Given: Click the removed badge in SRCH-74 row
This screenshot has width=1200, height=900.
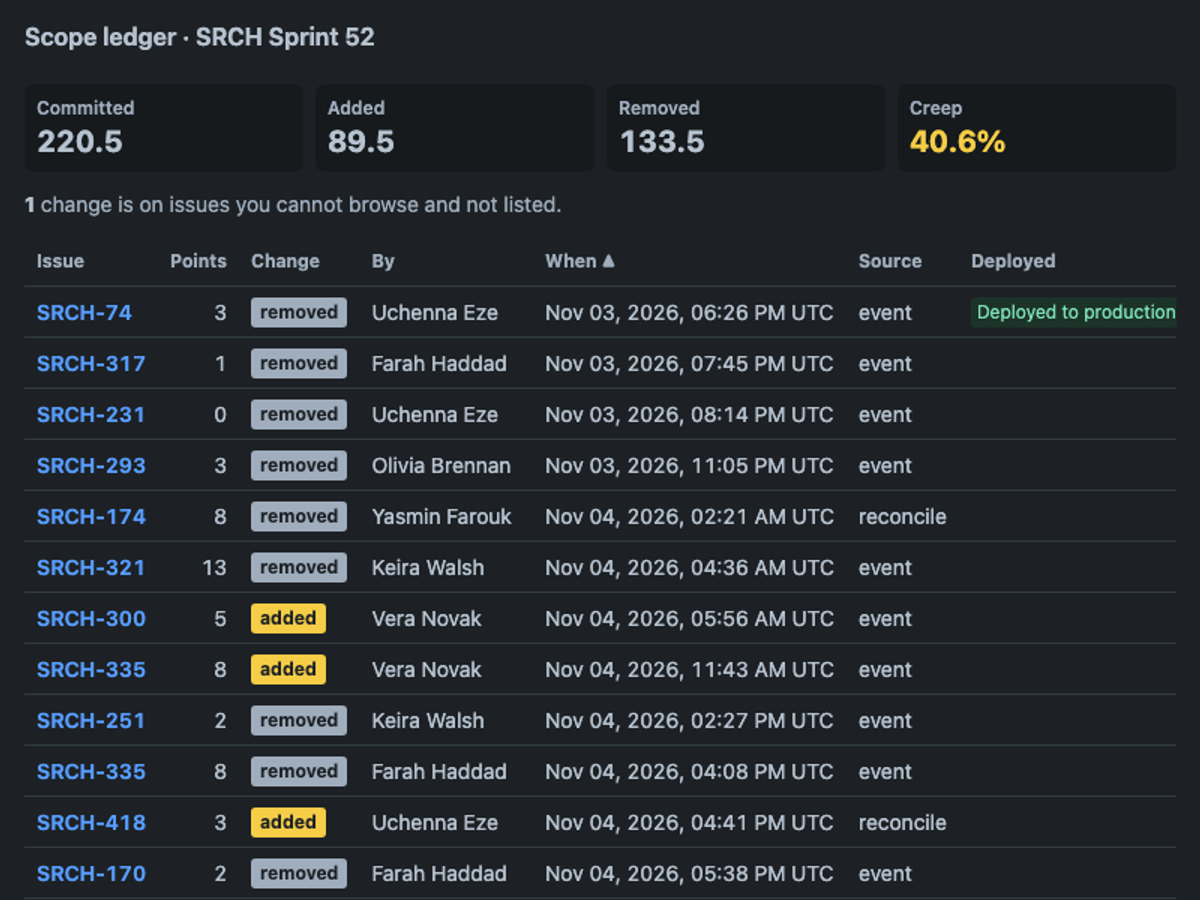Looking at the screenshot, I should coord(299,312).
